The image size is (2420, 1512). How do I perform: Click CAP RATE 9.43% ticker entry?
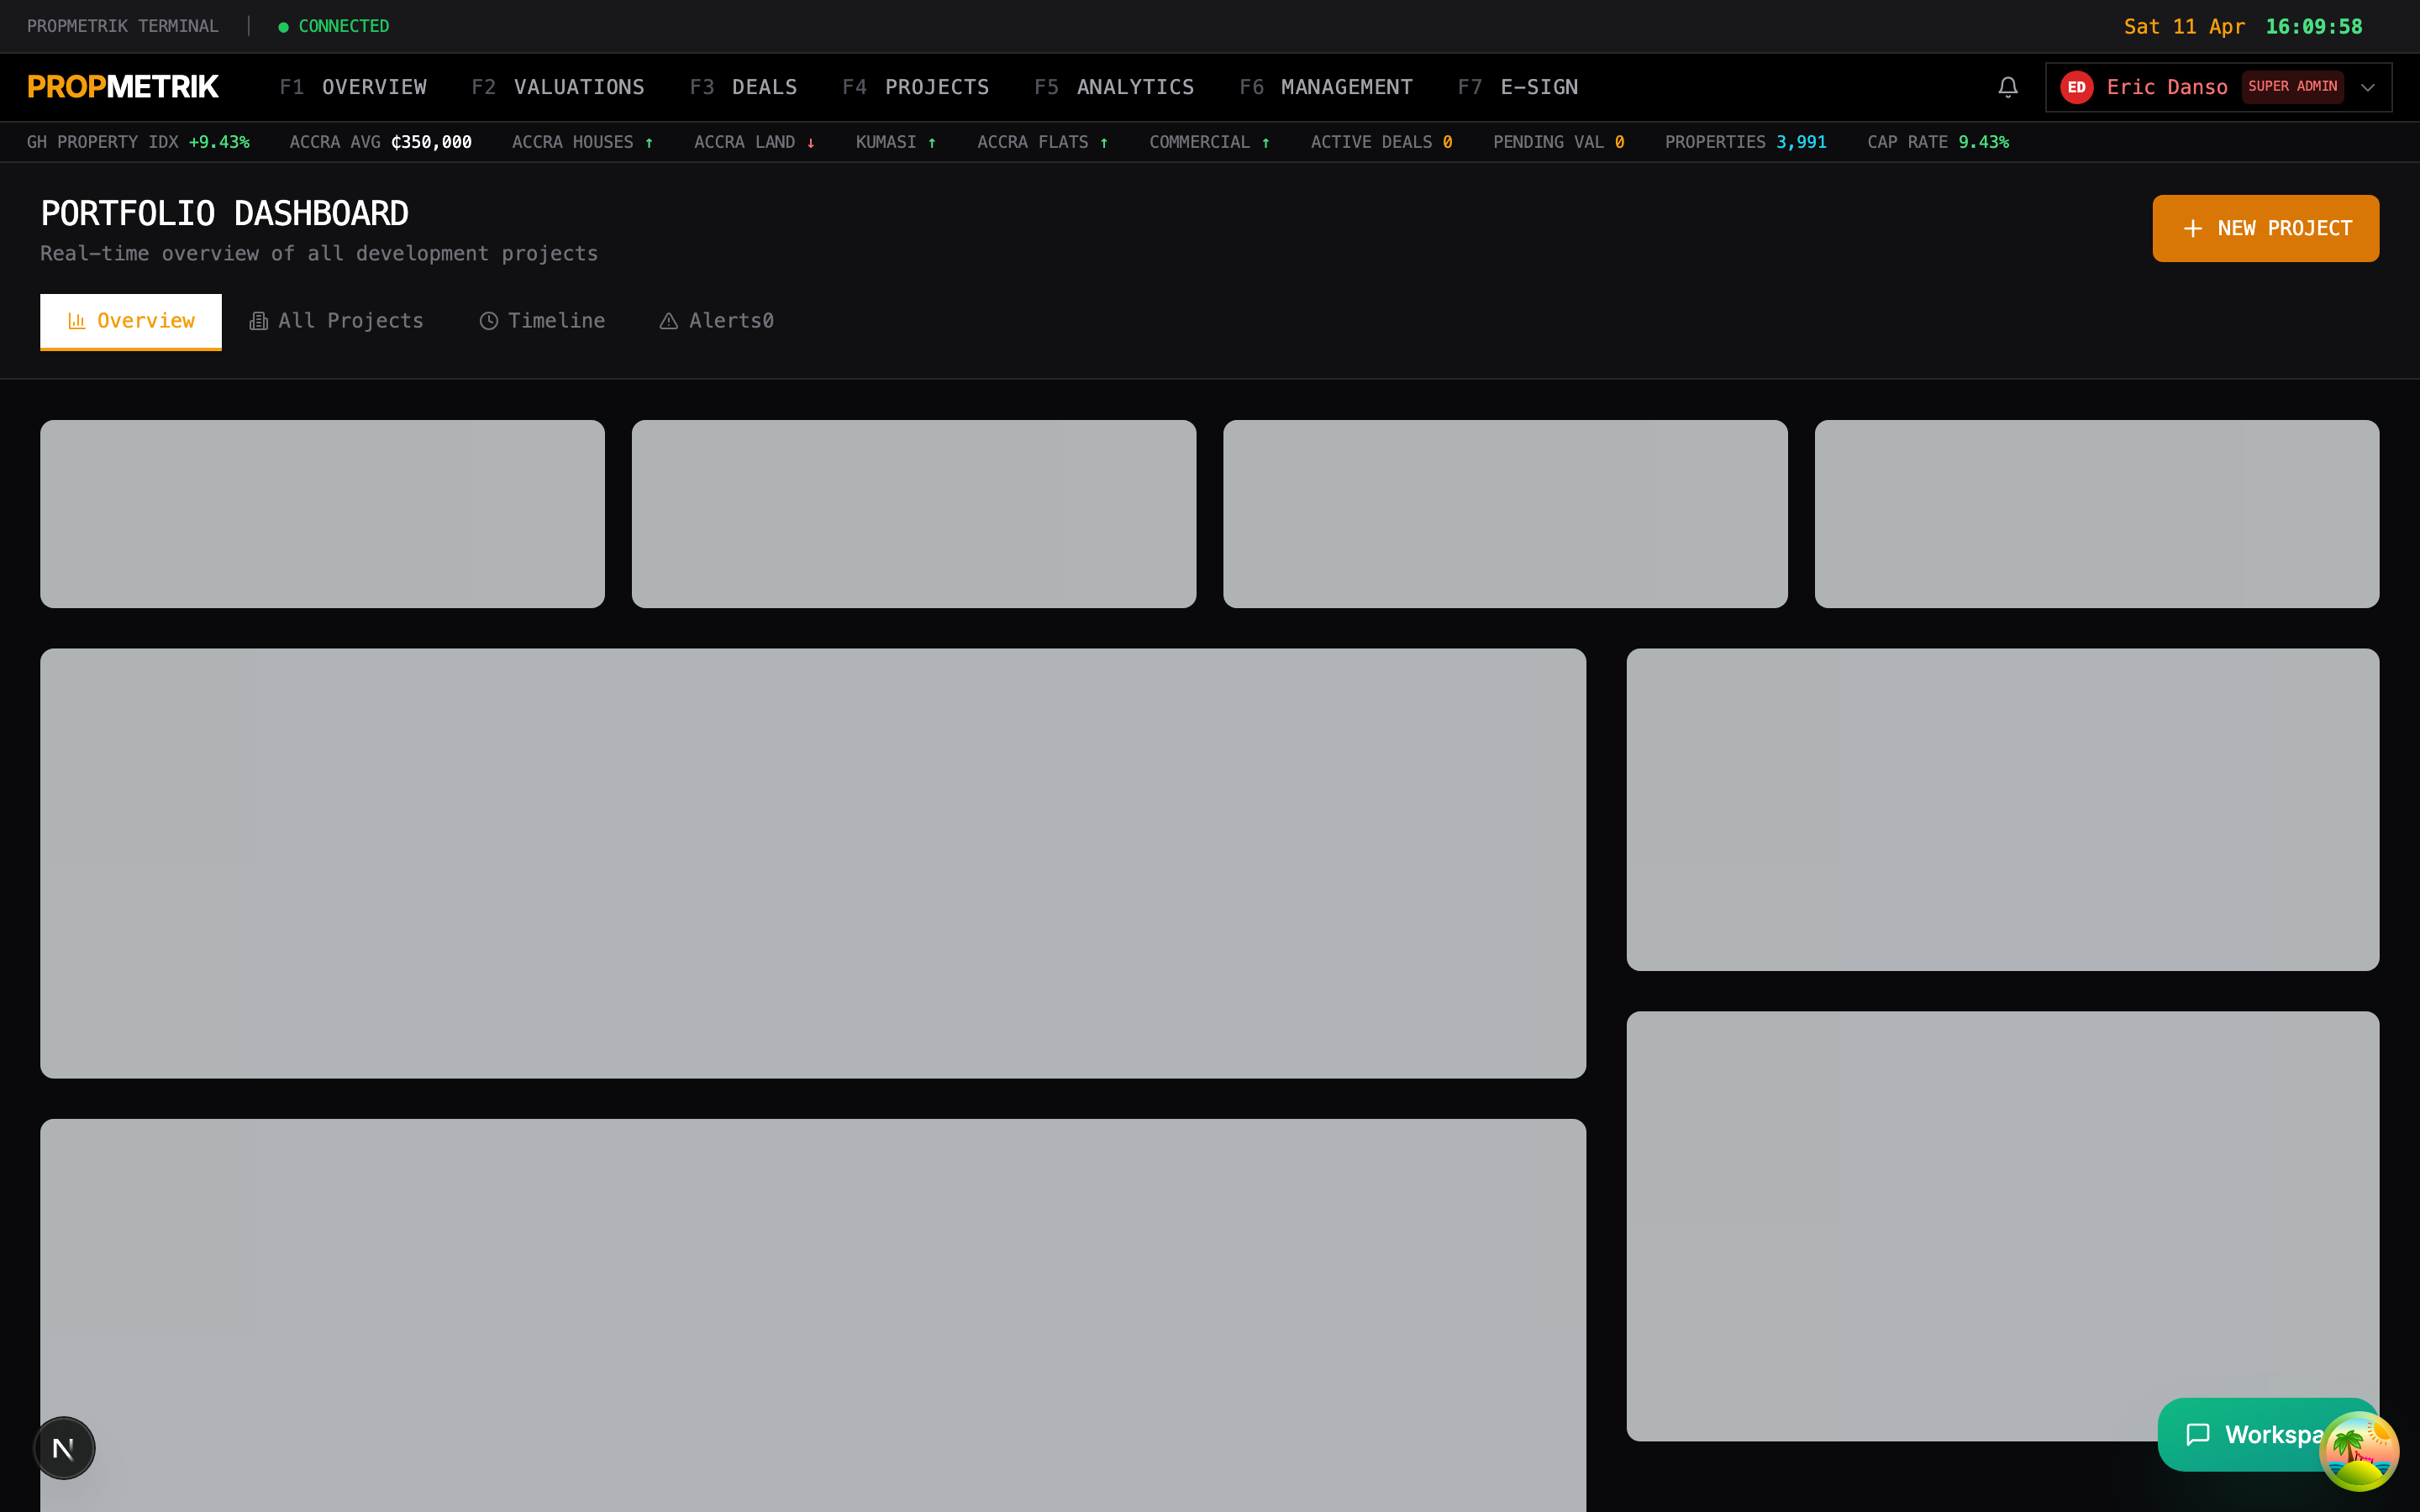(1937, 142)
